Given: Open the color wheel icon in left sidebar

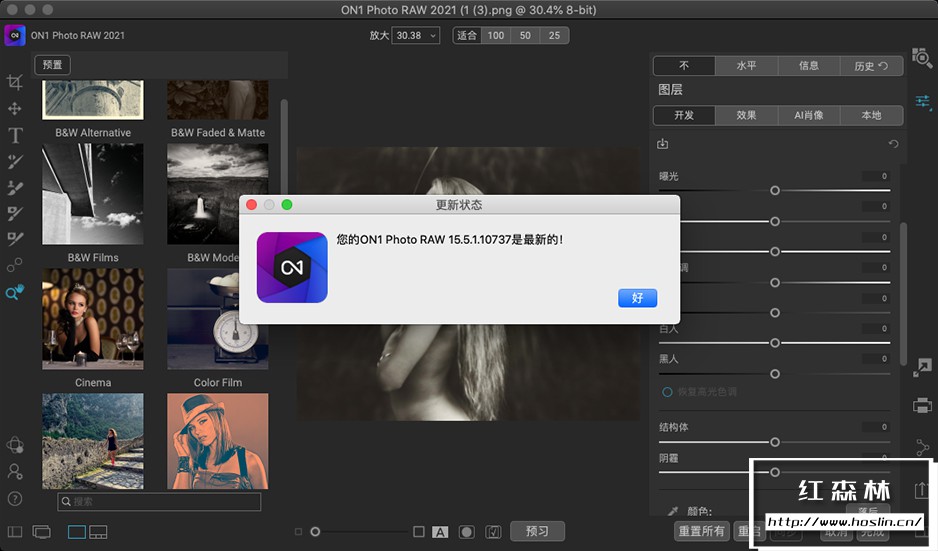Looking at the screenshot, I should [x=15, y=445].
